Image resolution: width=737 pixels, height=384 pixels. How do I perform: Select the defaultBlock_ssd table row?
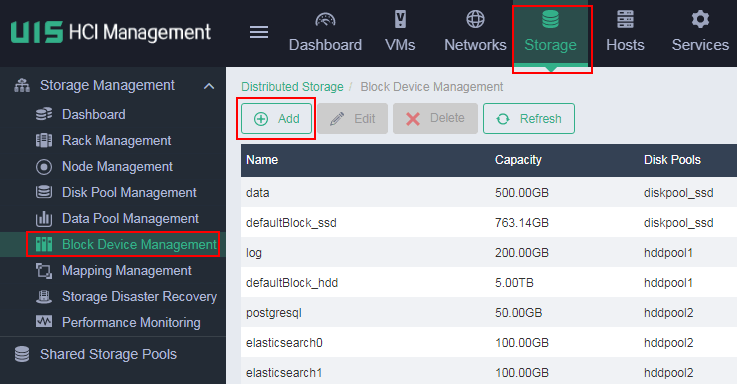click(489, 222)
